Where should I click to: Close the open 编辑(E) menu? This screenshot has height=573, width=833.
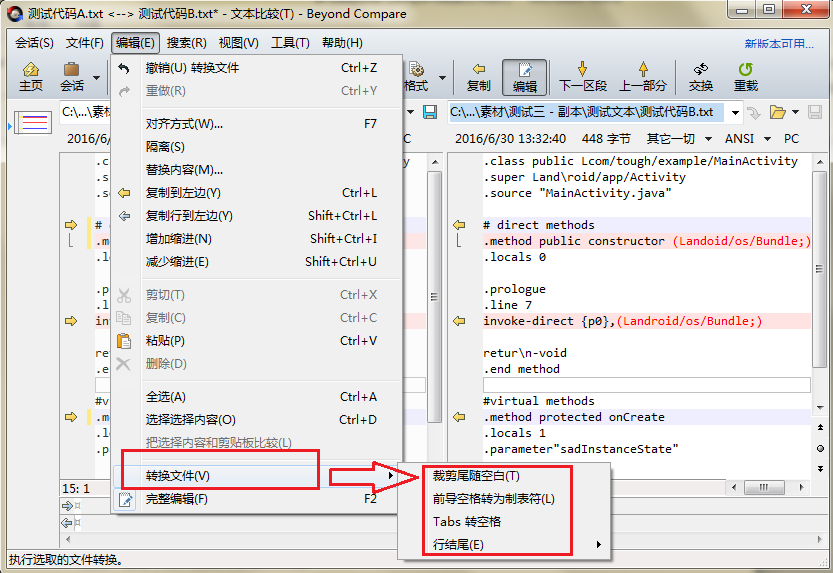tap(135, 43)
